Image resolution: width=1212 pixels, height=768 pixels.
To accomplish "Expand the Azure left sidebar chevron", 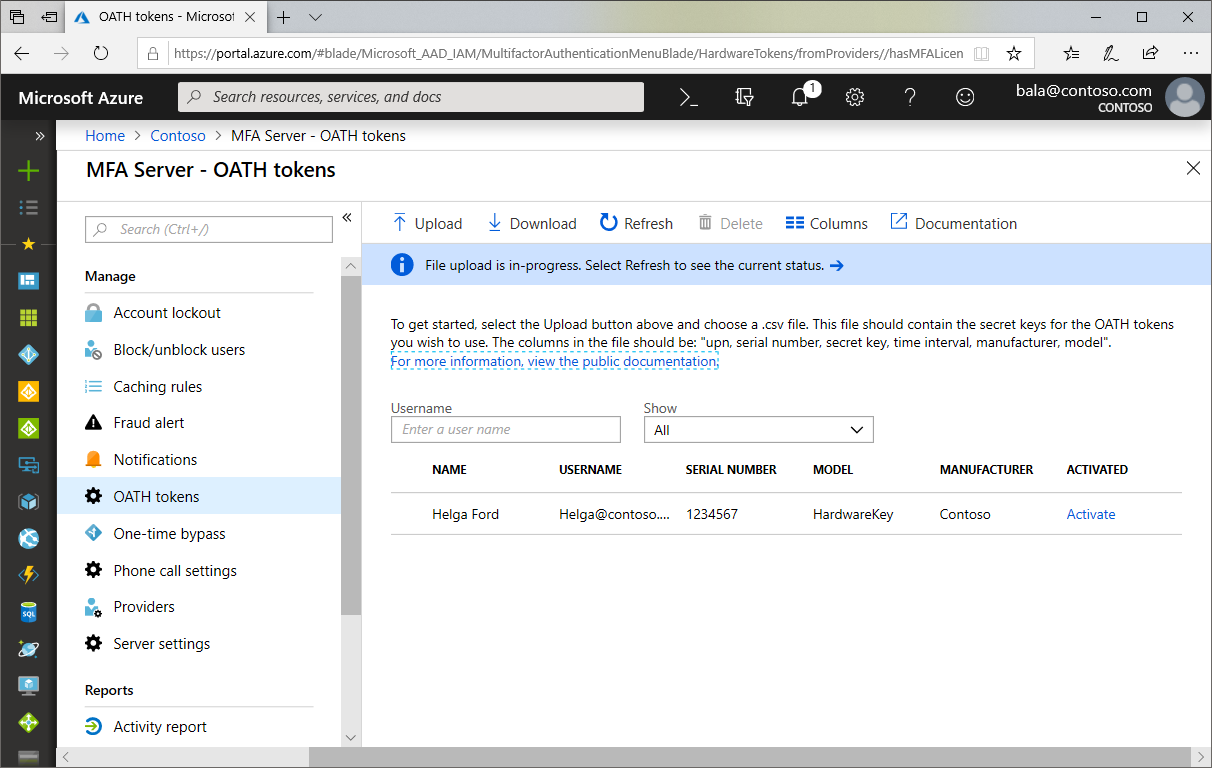I will click(40, 136).
